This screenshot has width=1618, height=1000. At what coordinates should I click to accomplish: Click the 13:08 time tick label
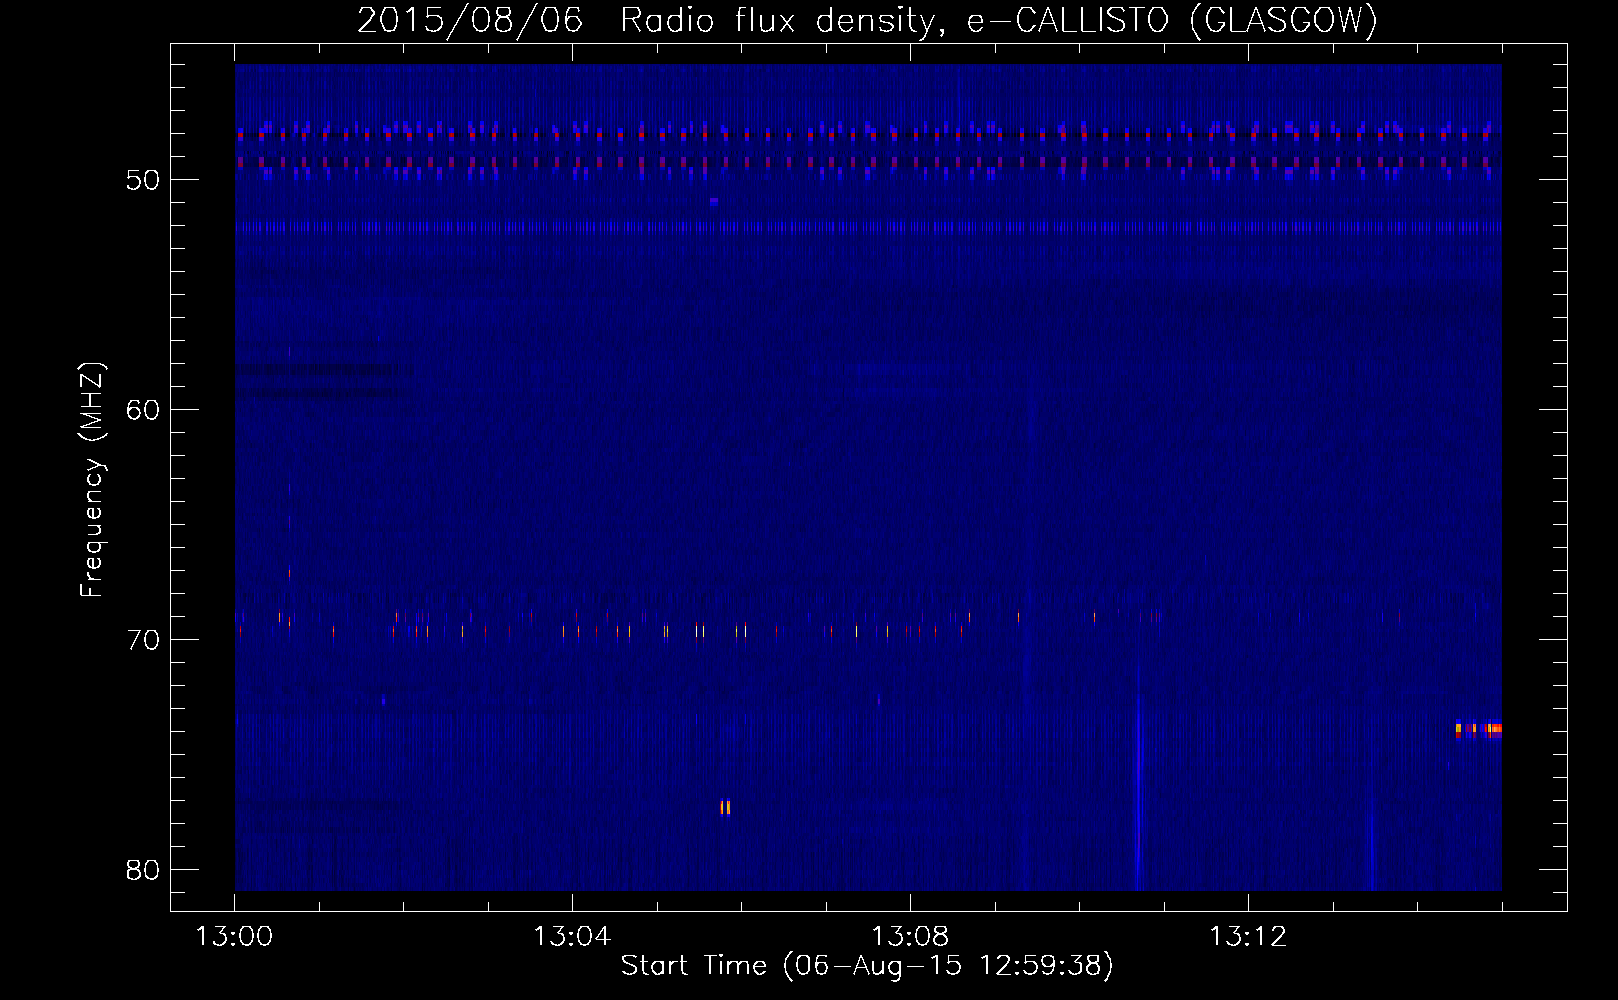(910, 937)
